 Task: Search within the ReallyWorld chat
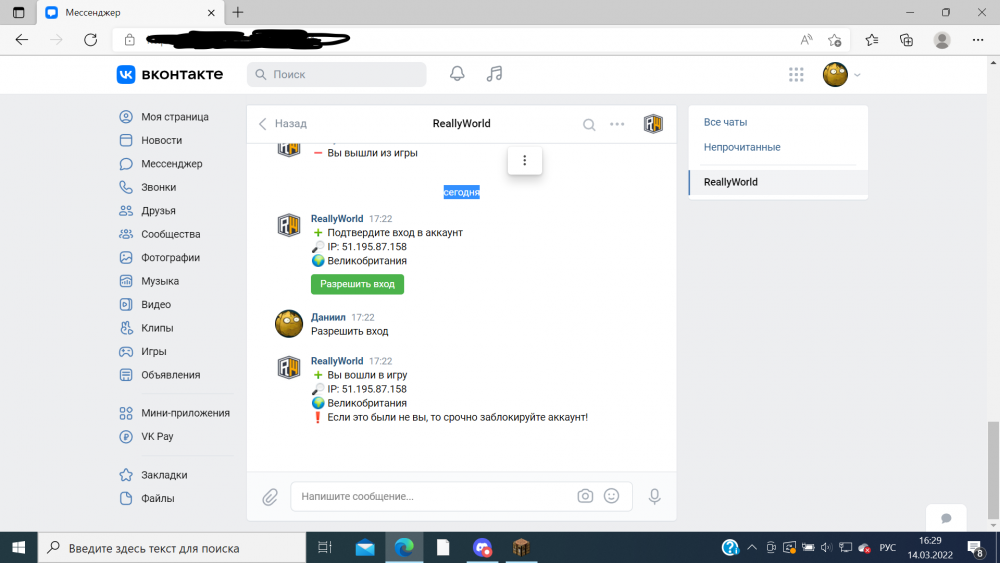[x=589, y=124]
